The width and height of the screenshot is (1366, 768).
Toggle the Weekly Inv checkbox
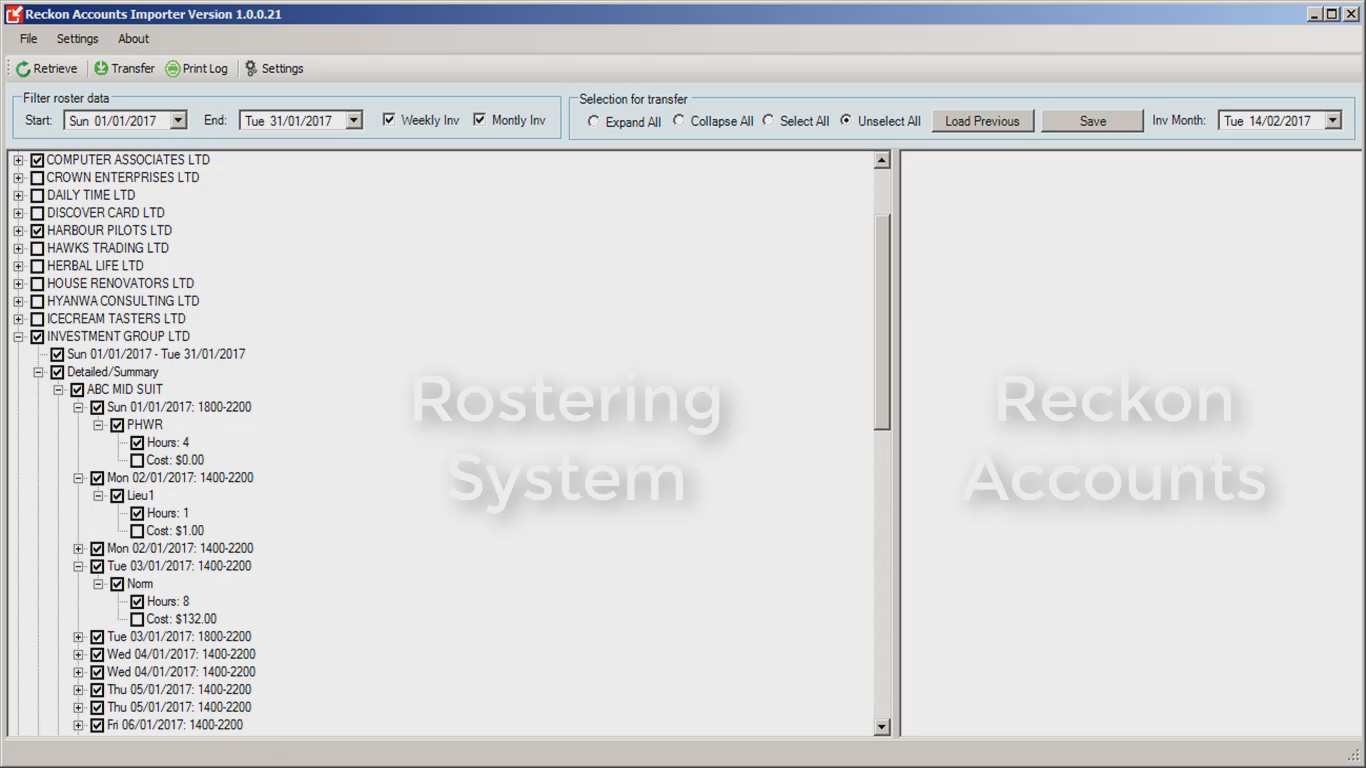[389, 120]
